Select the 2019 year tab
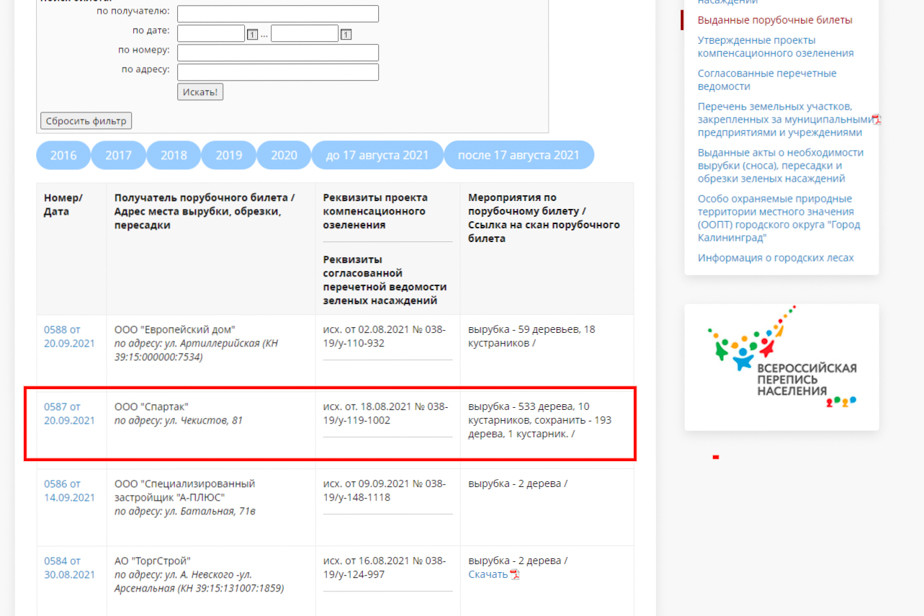This screenshot has height=616, width=924. coord(229,155)
